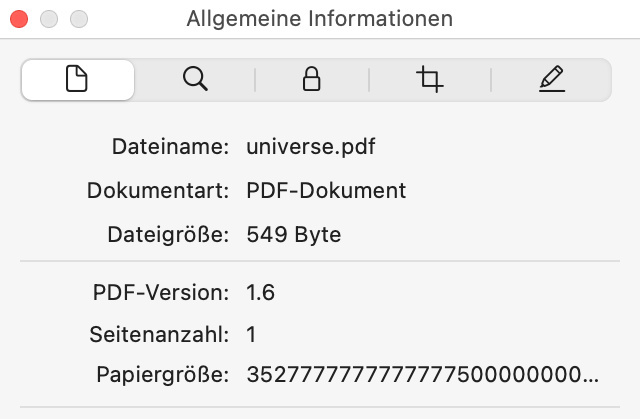Image resolution: width=640 pixels, height=419 pixels.
Task: Close the Allgemeine Informationen window
Action: point(19,19)
